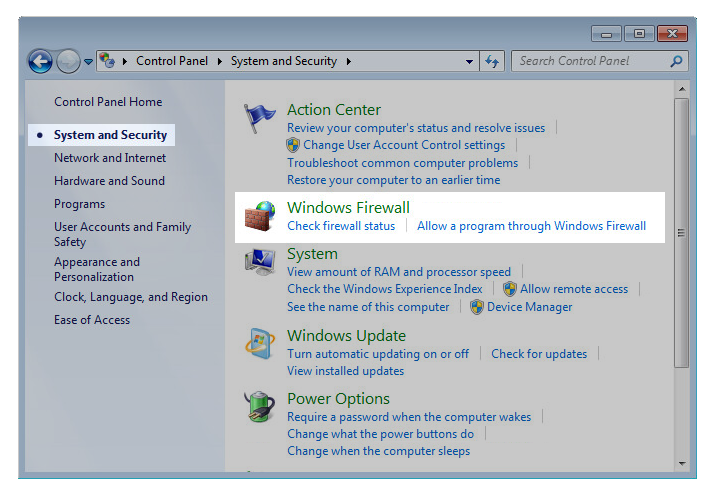
Task: Click the scrollbar up arrow
Action: pos(682,89)
